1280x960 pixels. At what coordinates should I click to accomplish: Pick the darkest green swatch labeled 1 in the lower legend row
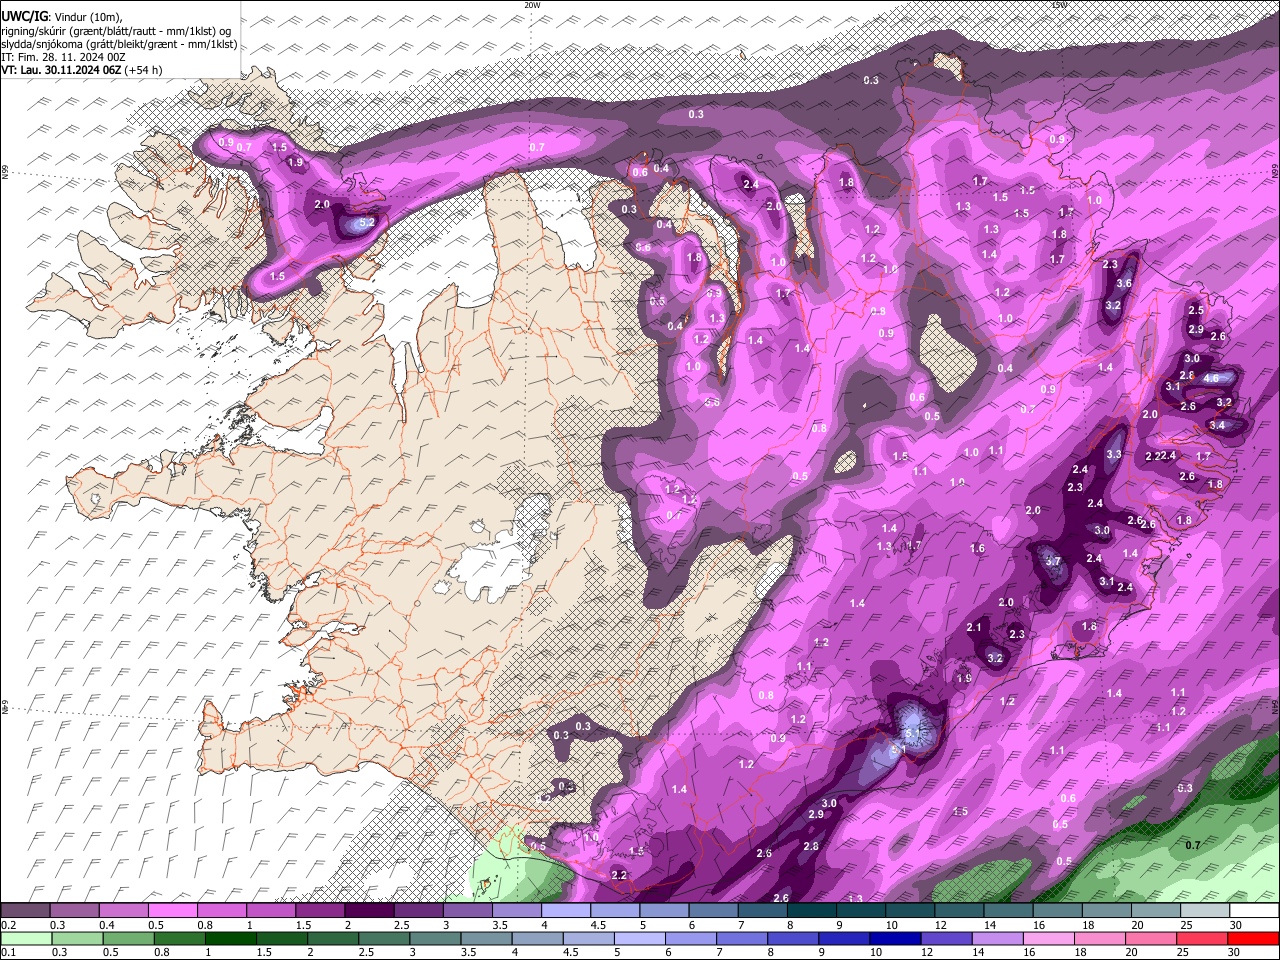230,939
